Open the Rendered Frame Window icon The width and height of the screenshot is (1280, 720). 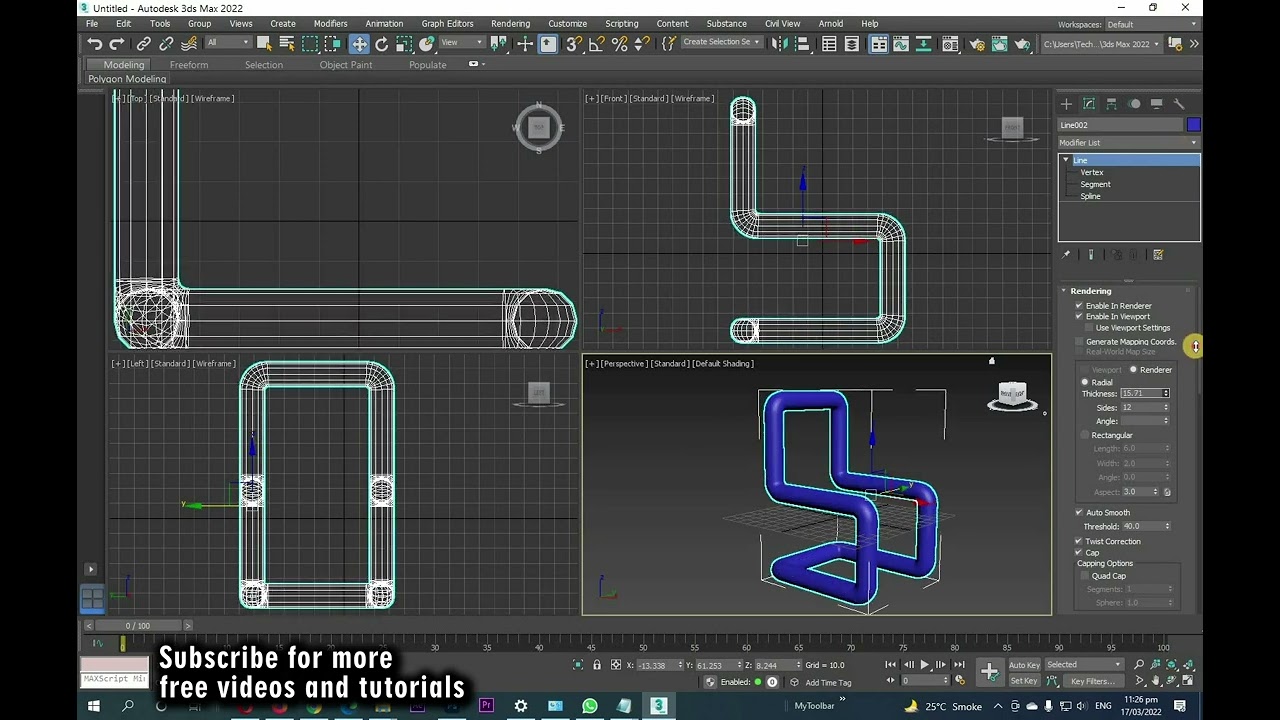coord(999,44)
